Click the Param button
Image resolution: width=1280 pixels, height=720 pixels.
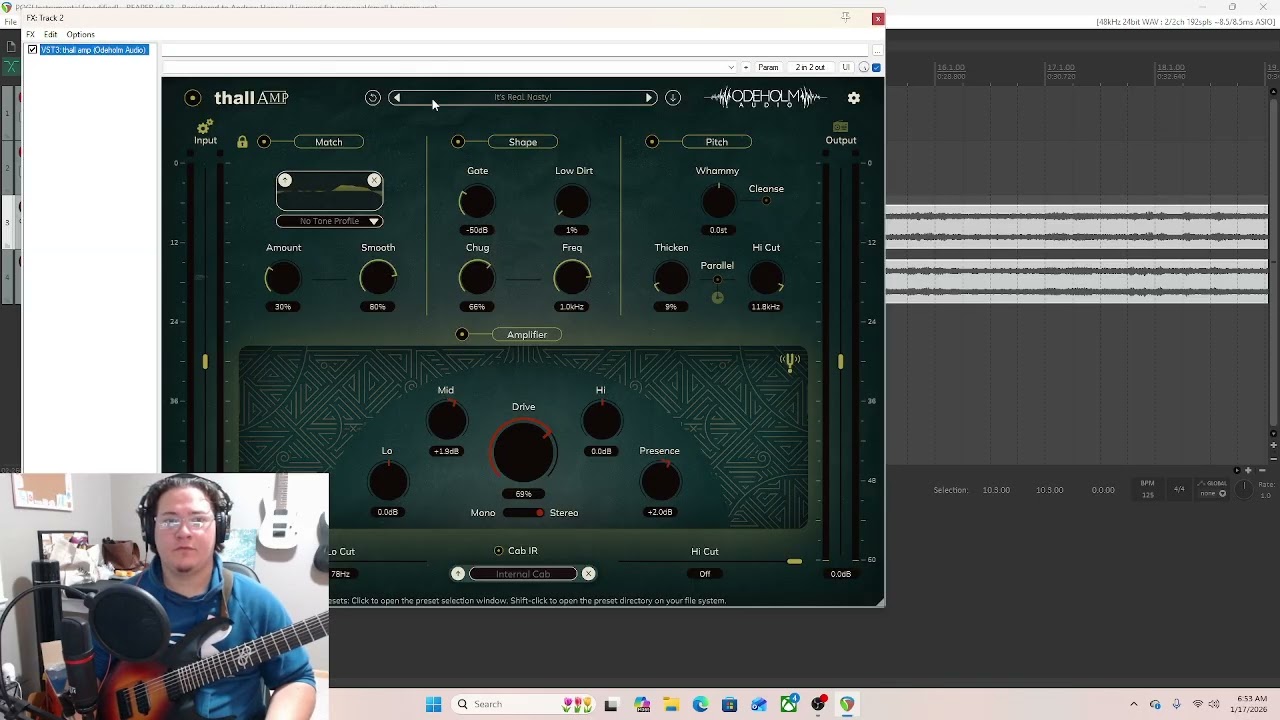(x=768, y=68)
